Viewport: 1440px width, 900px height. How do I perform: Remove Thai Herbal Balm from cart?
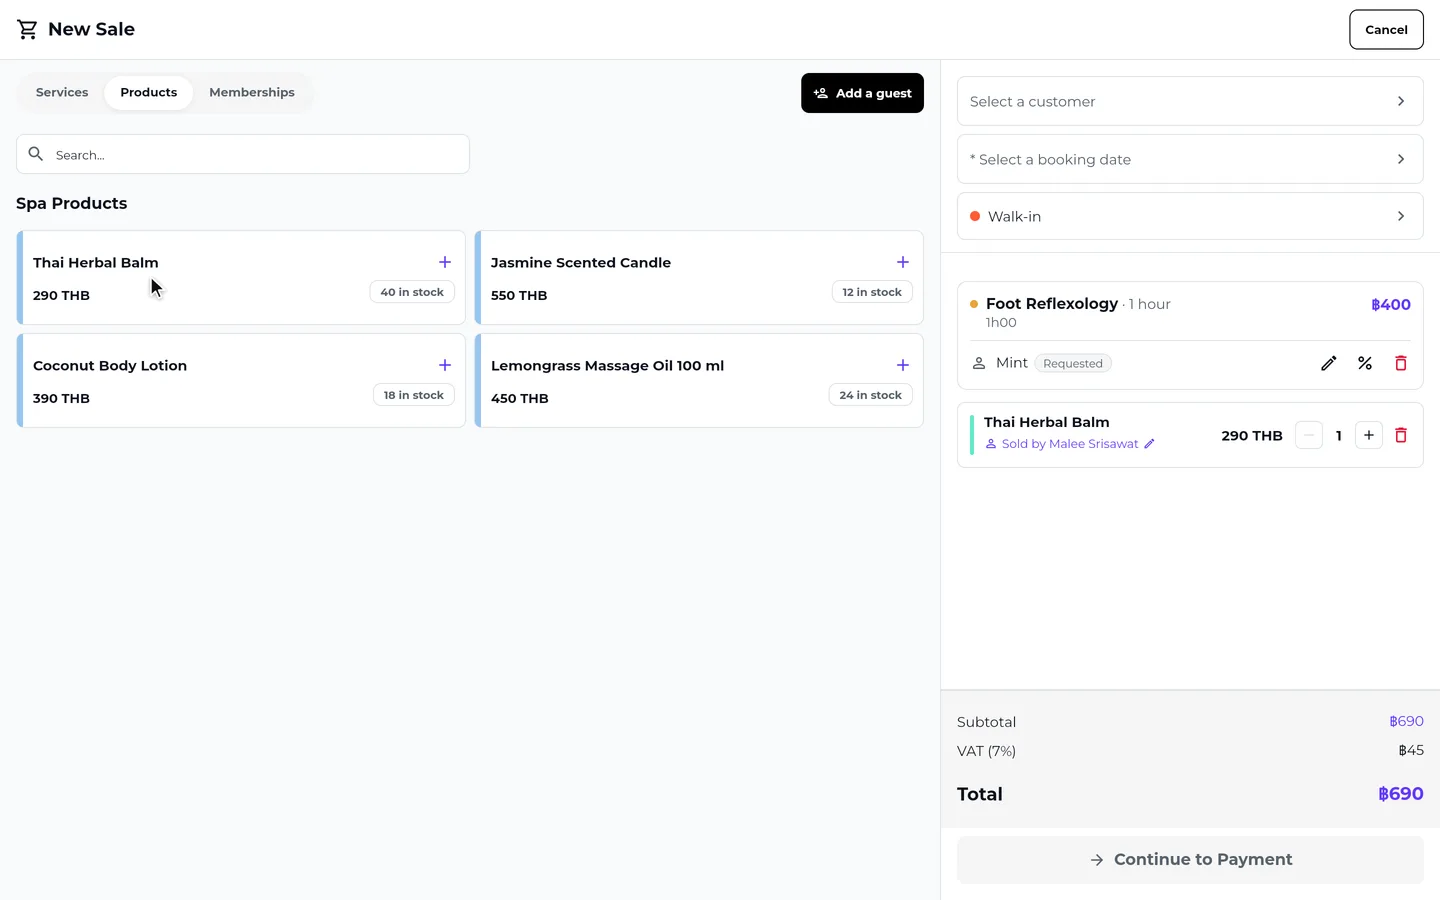click(x=1401, y=435)
